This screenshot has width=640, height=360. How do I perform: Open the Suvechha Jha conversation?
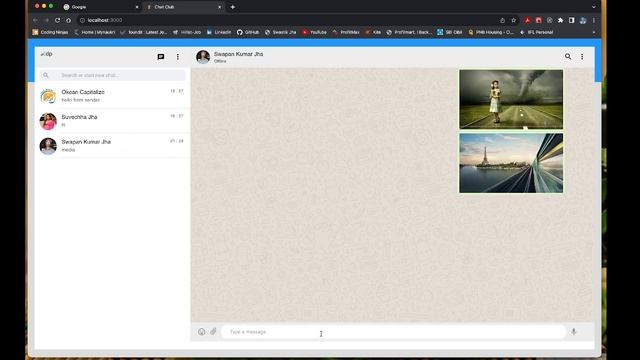point(112,121)
